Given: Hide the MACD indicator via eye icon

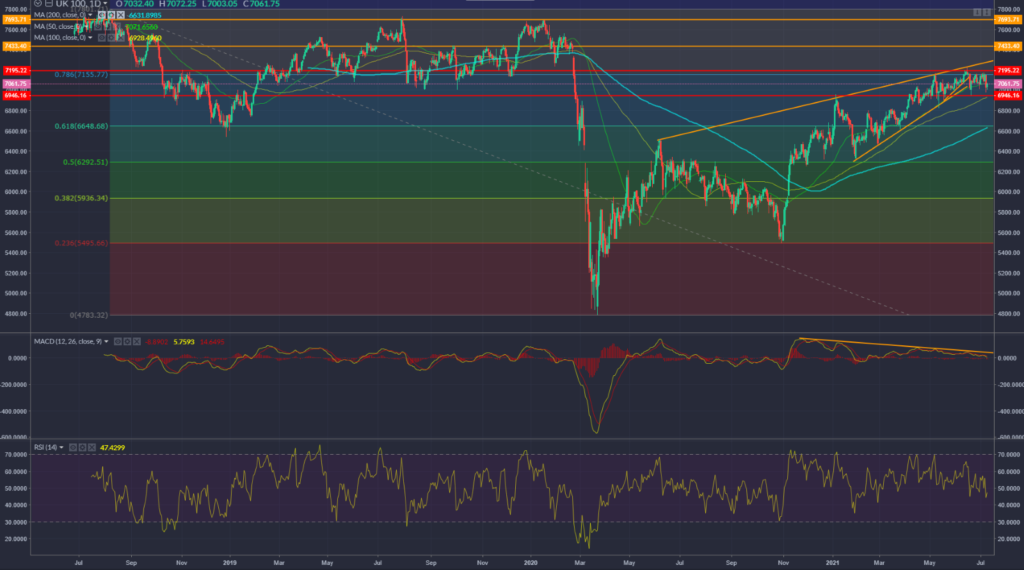Looking at the screenshot, I should [x=118, y=341].
